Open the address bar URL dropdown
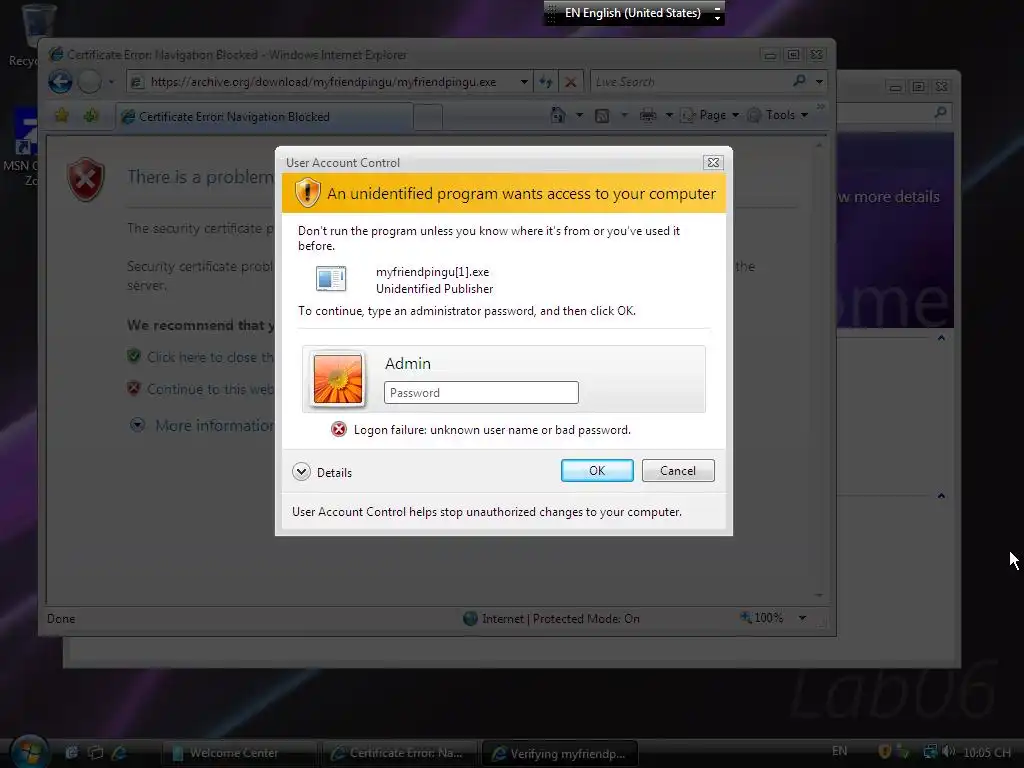Screen dimensions: 1024x768 (524, 82)
